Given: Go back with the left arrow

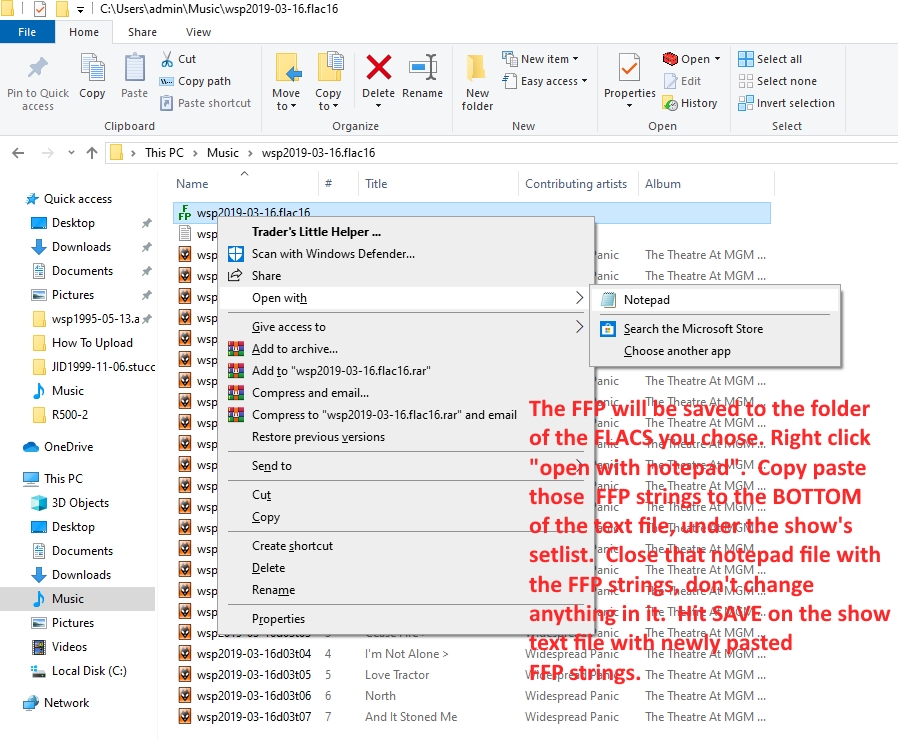Looking at the screenshot, I should tap(18, 153).
